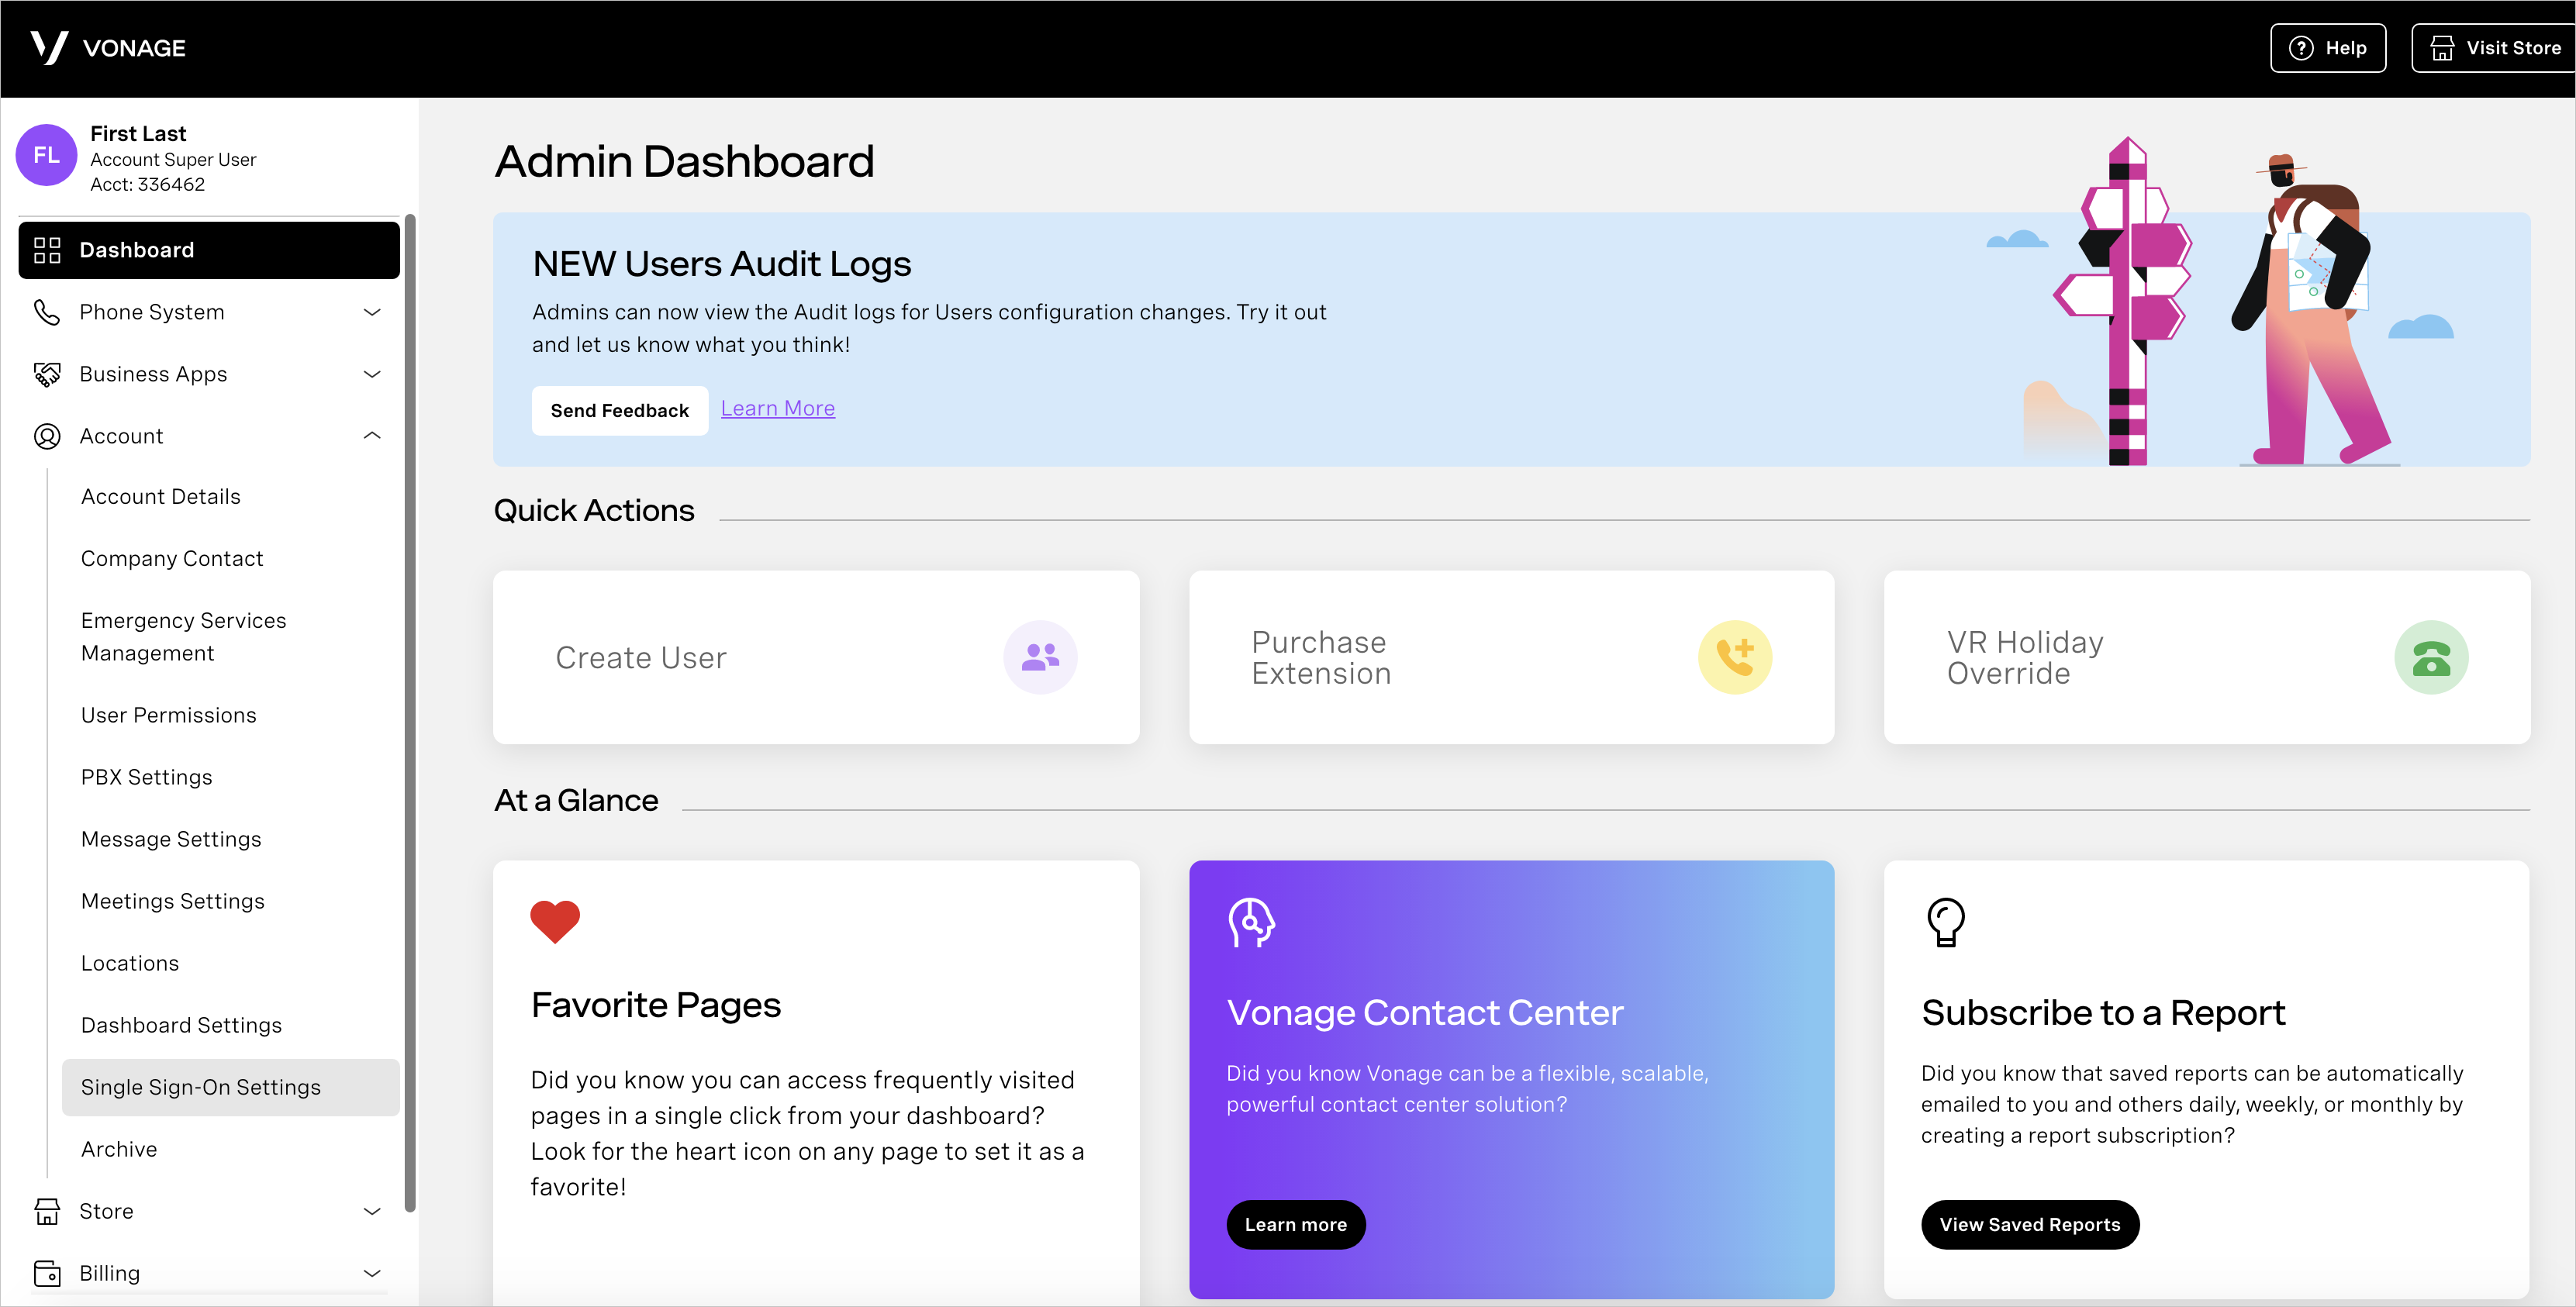Click Learn More link in audit logs banner
This screenshot has height=1307, width=2576.
(x=777, y=409)
